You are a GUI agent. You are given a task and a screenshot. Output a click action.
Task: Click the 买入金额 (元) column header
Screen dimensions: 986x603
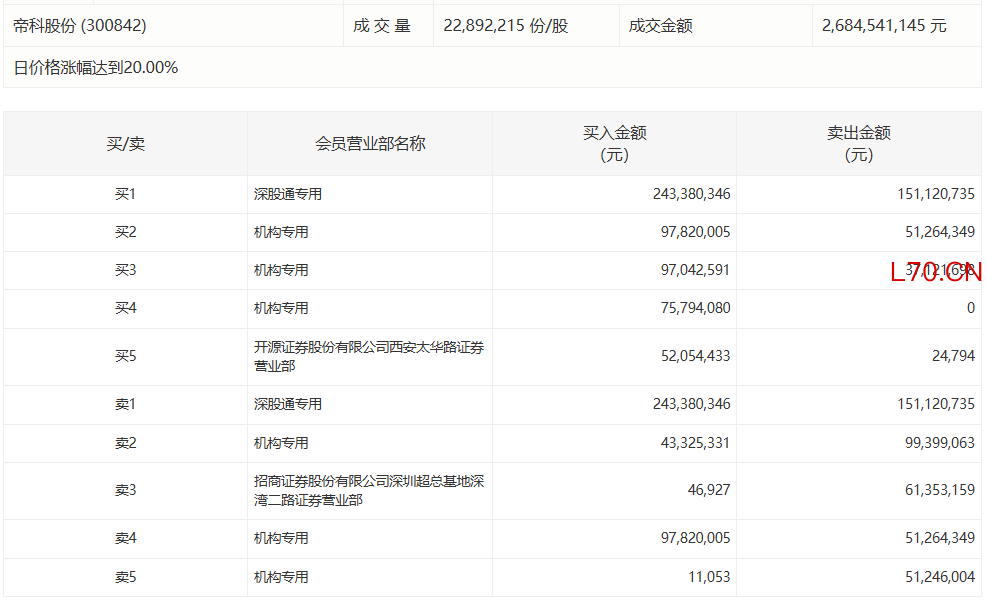tap(614, 144)
